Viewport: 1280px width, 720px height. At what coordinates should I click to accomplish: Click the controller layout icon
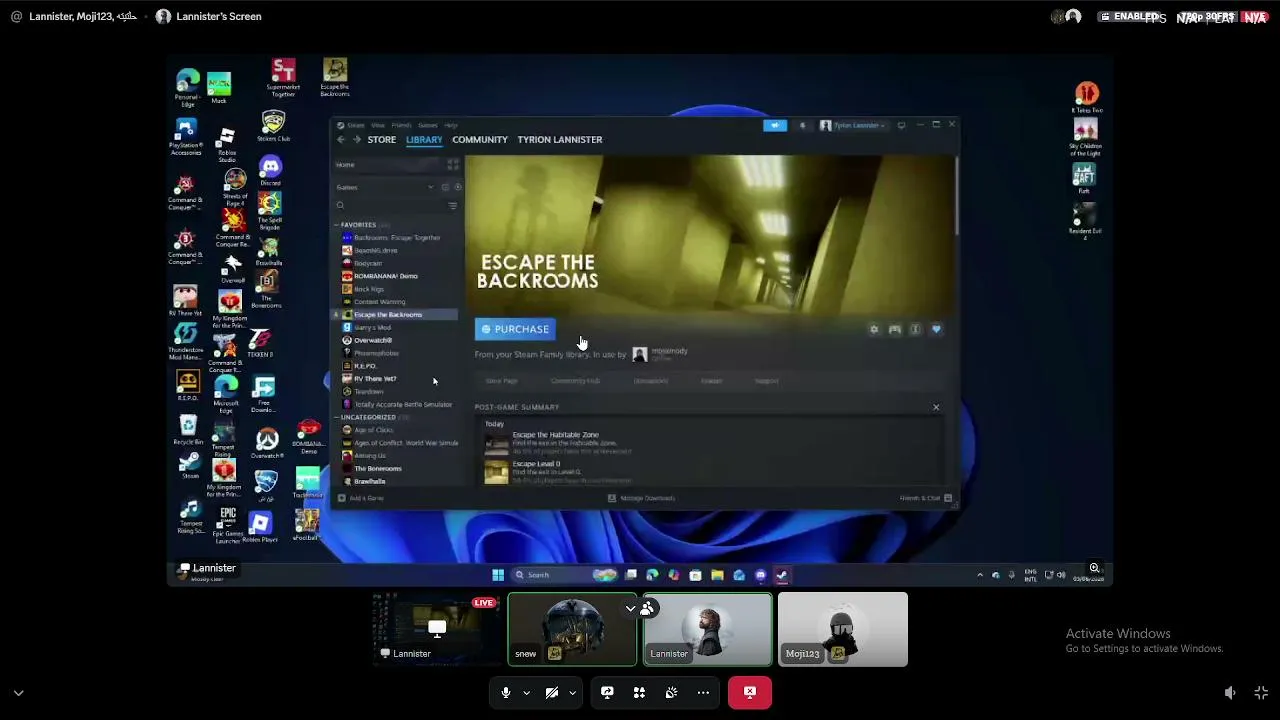(895, 329)
